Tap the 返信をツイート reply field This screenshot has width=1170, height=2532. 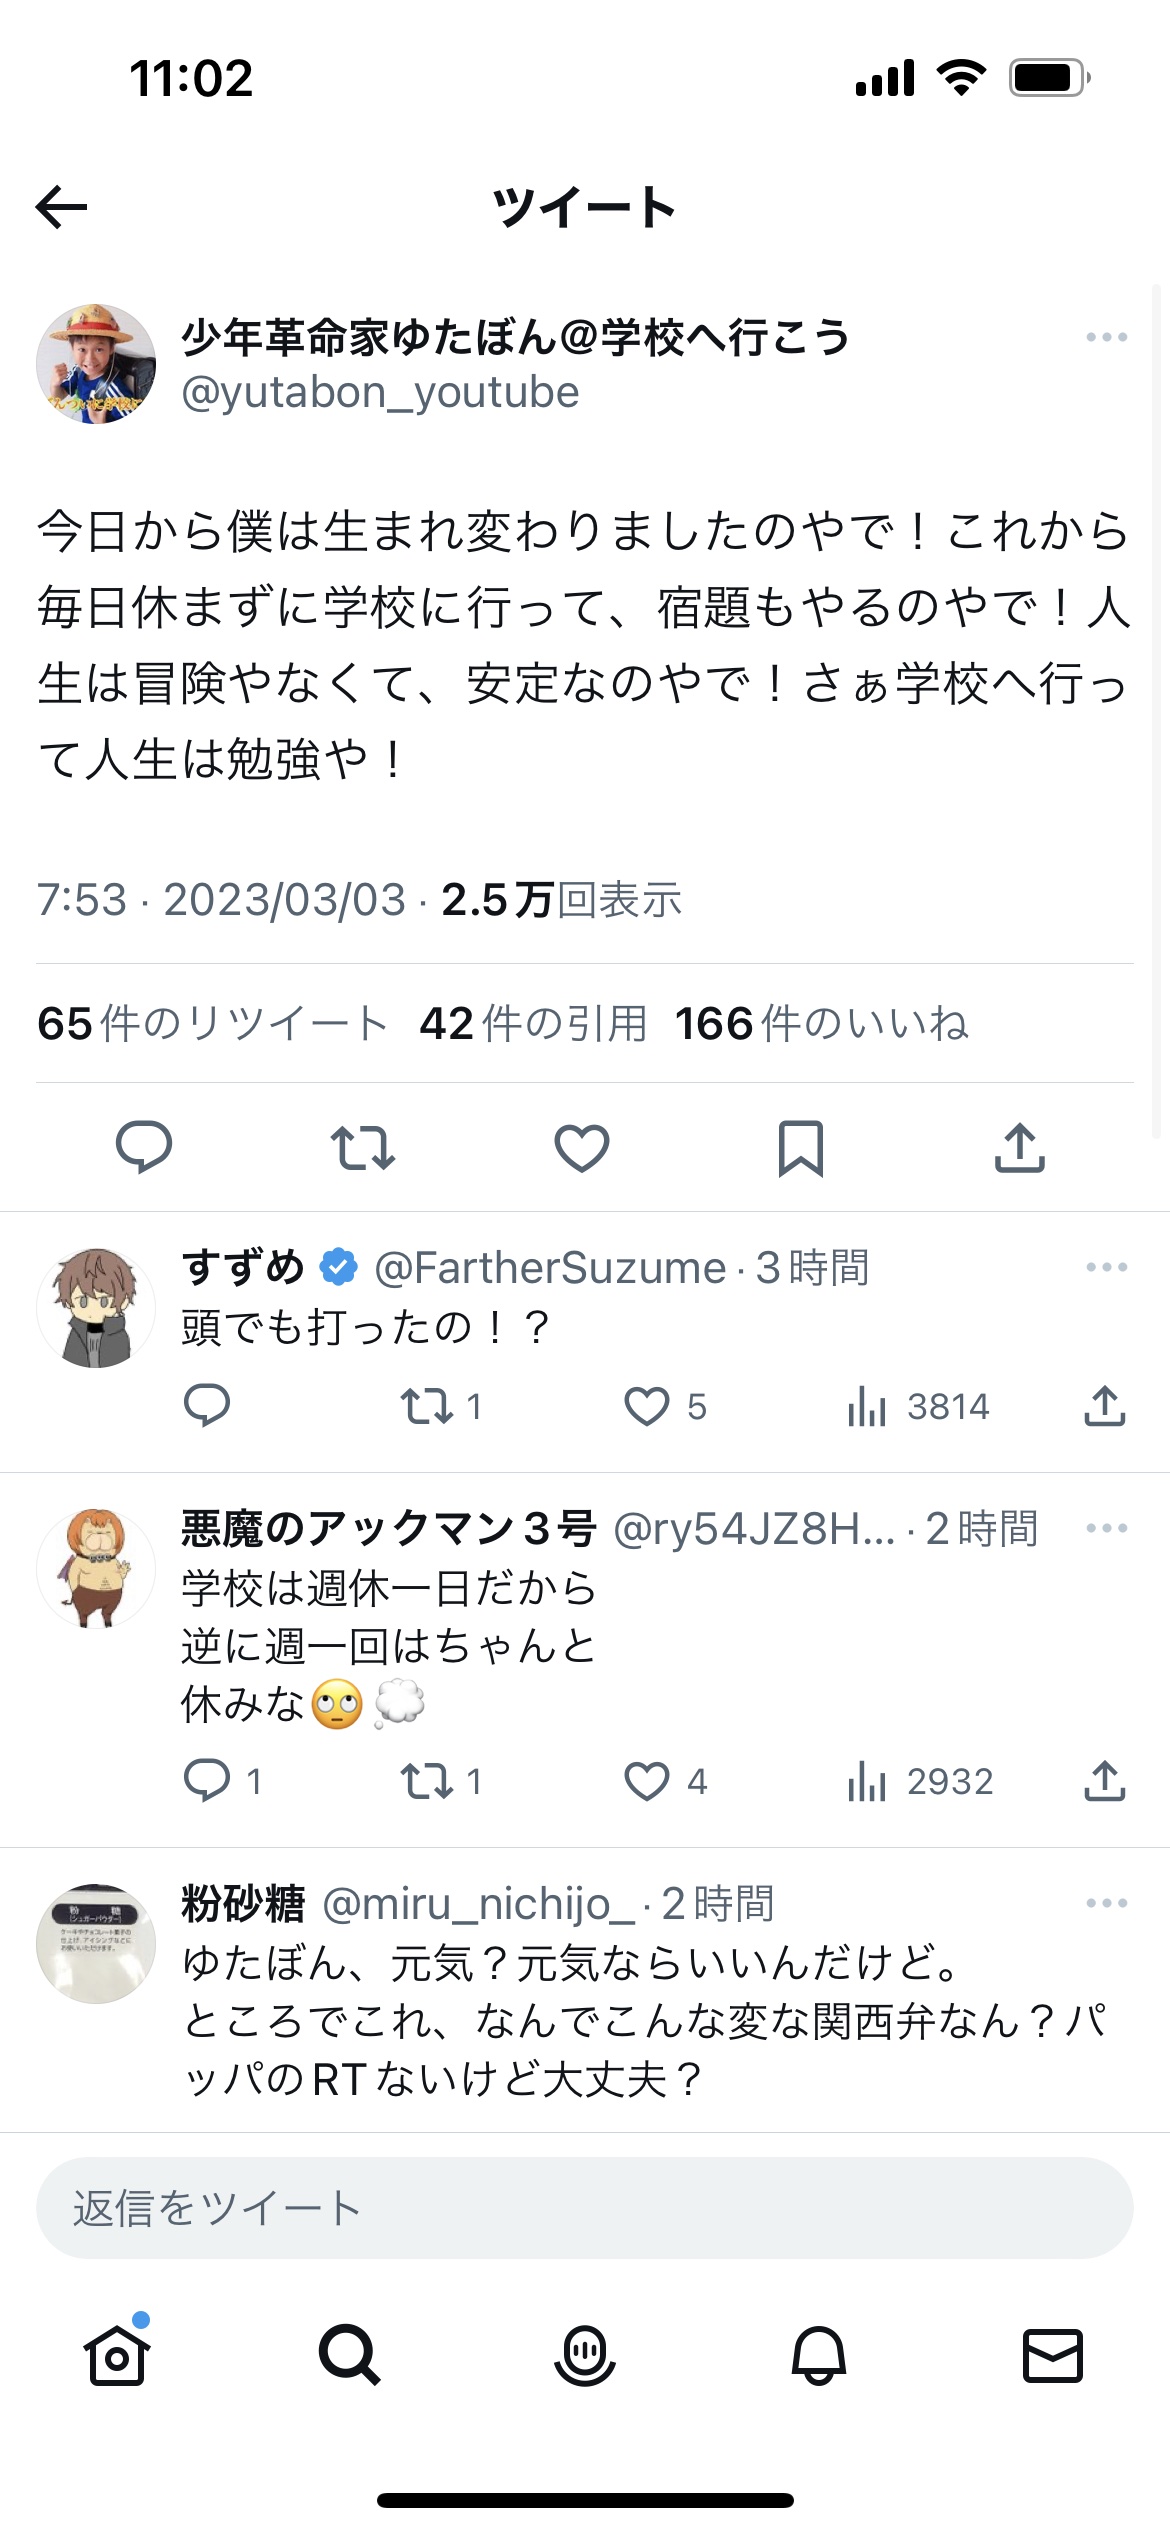tap(585, 2208)
